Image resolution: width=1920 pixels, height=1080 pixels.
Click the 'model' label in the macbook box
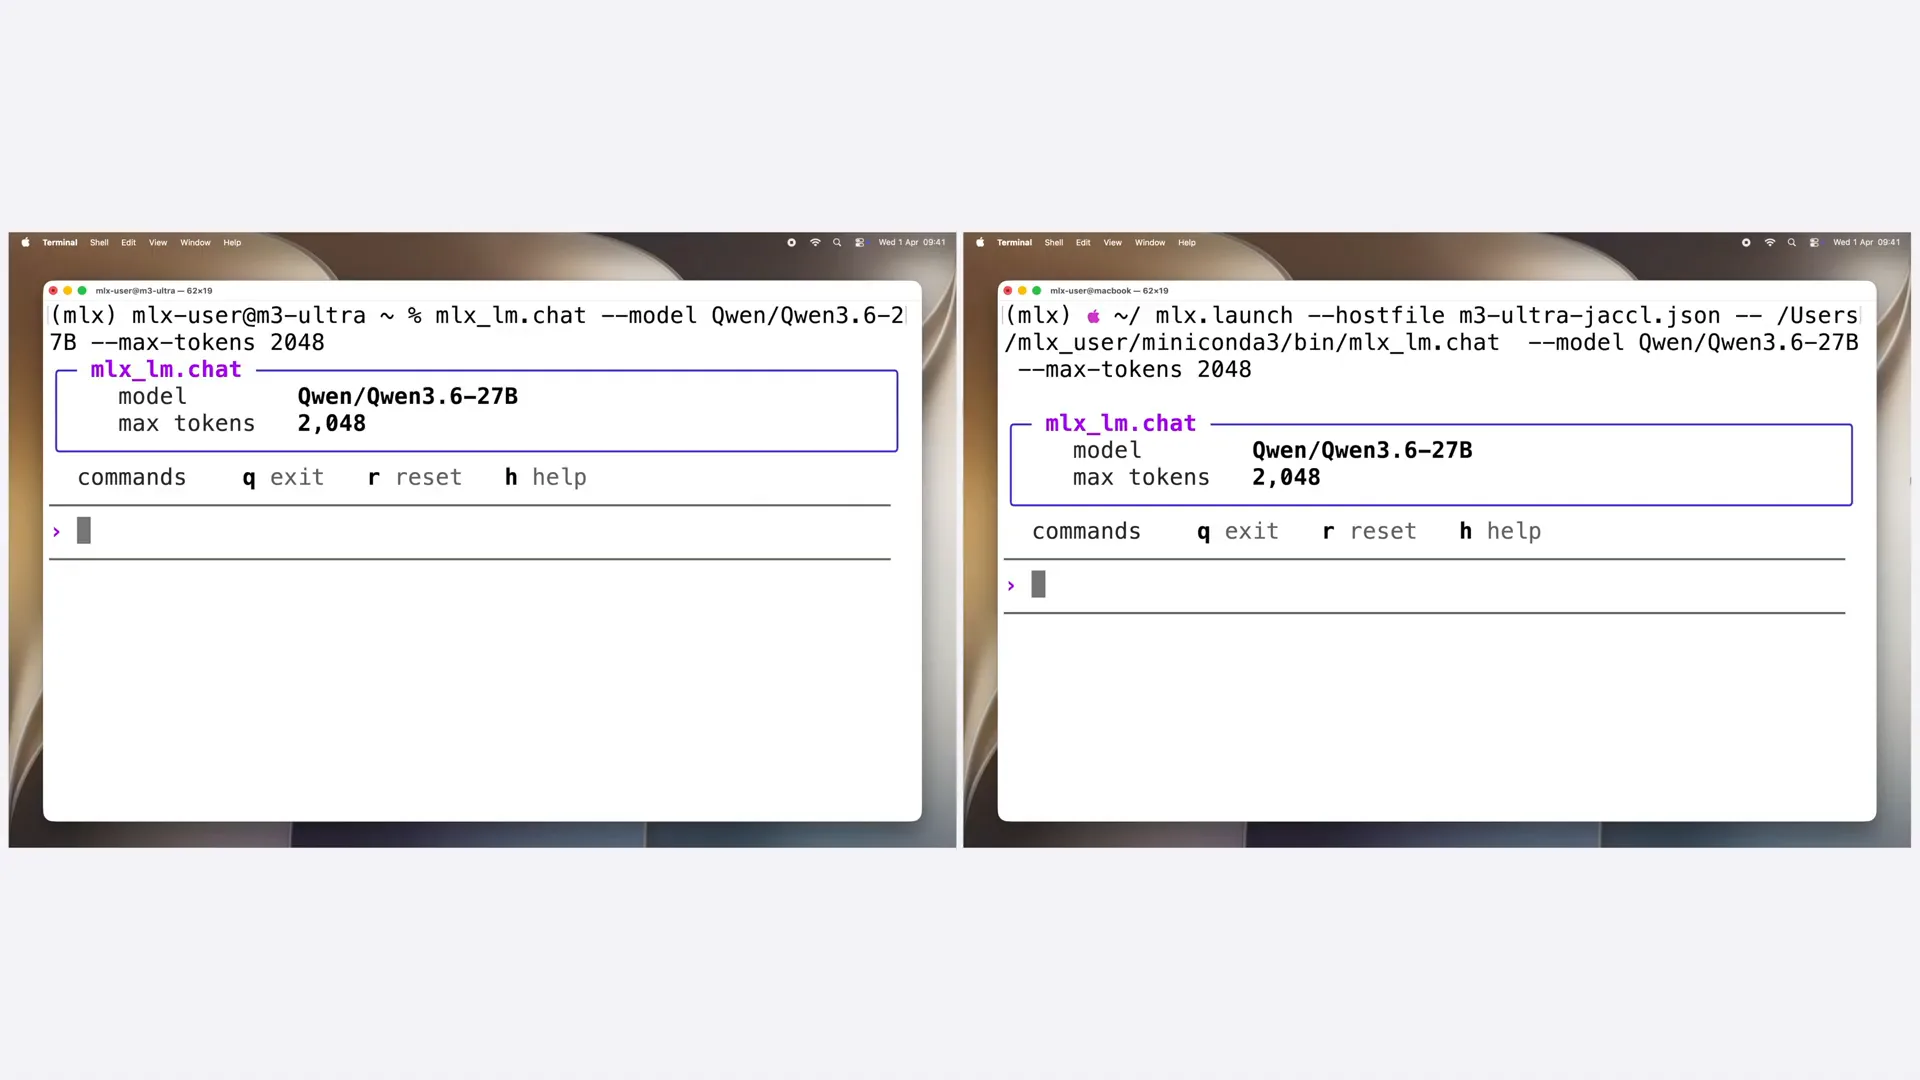[1107, 451]
